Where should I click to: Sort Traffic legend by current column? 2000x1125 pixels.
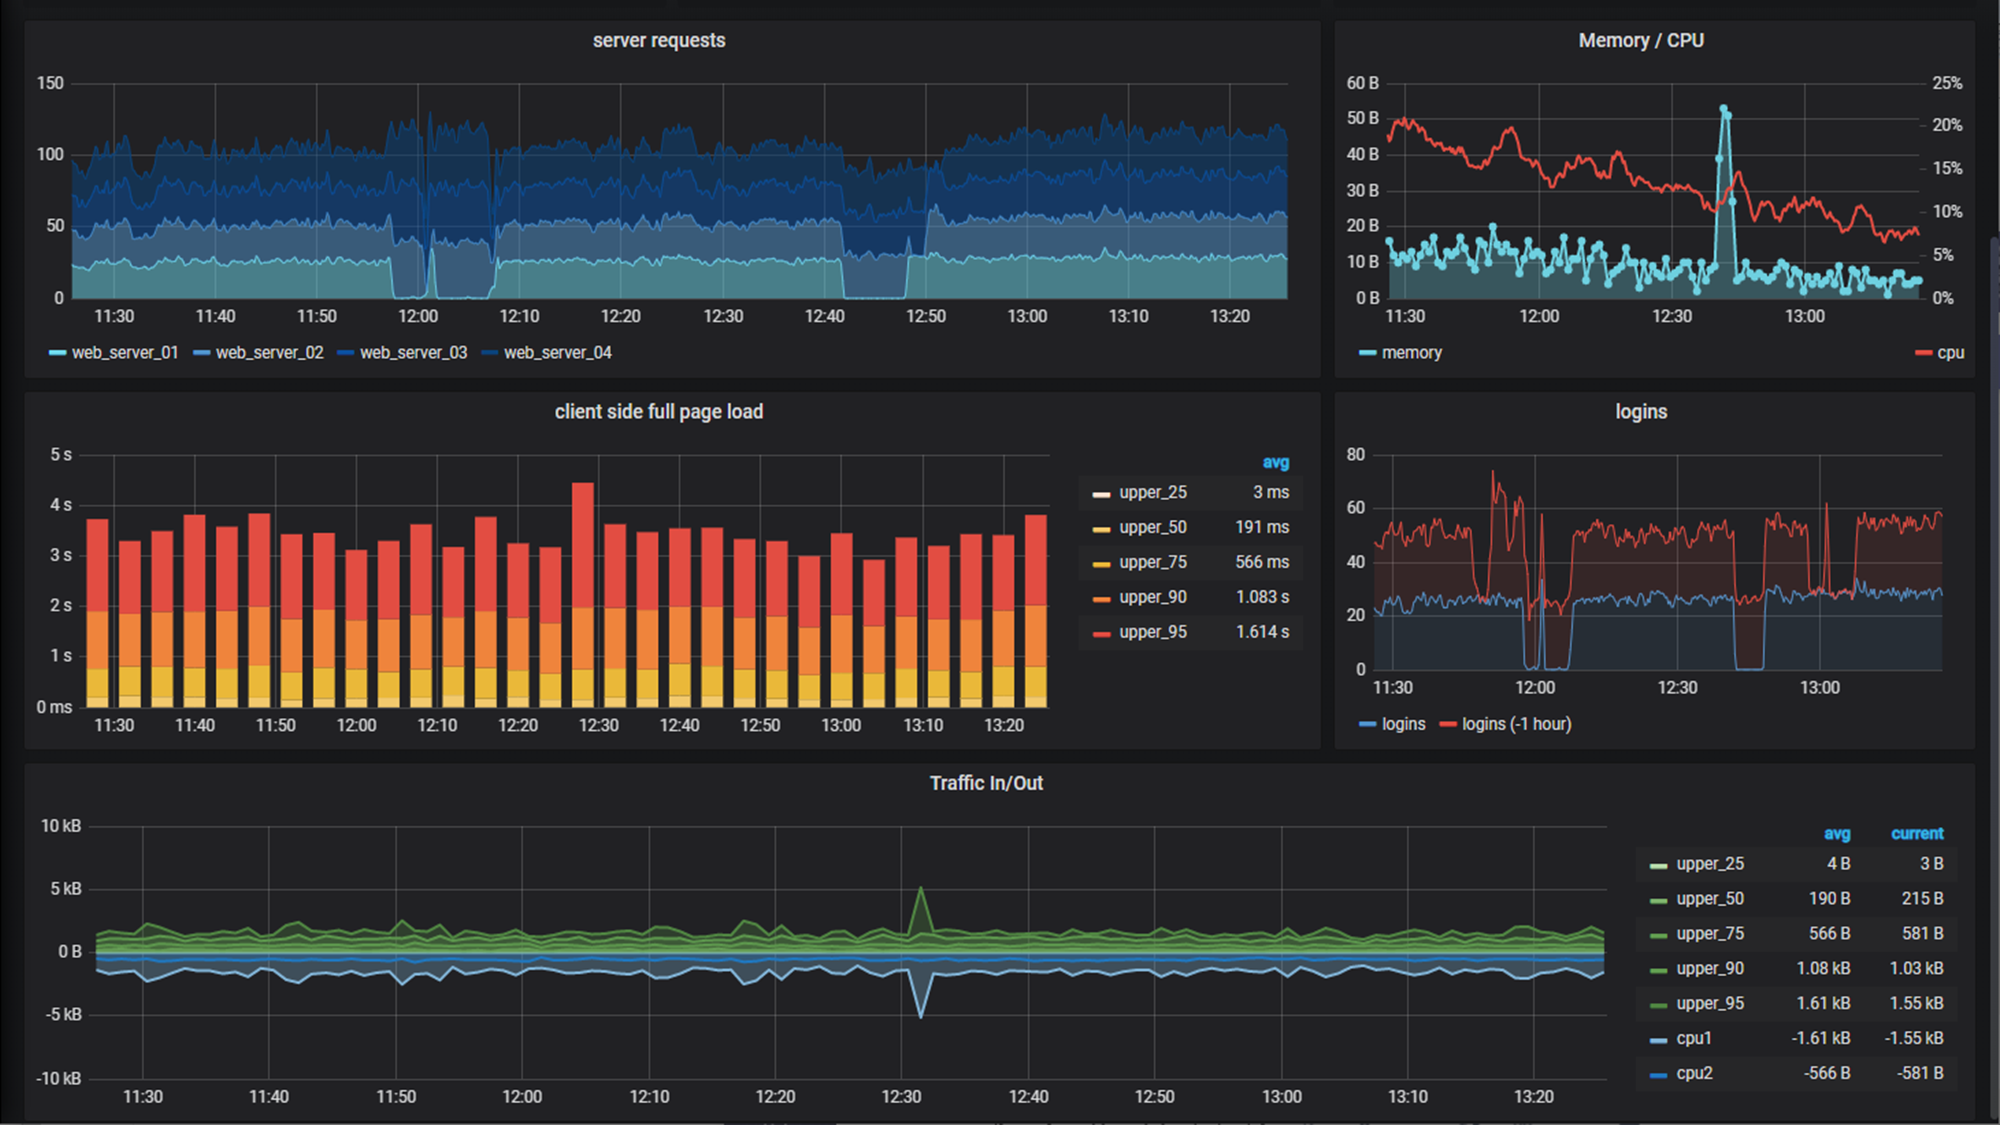pos(1917,834)
